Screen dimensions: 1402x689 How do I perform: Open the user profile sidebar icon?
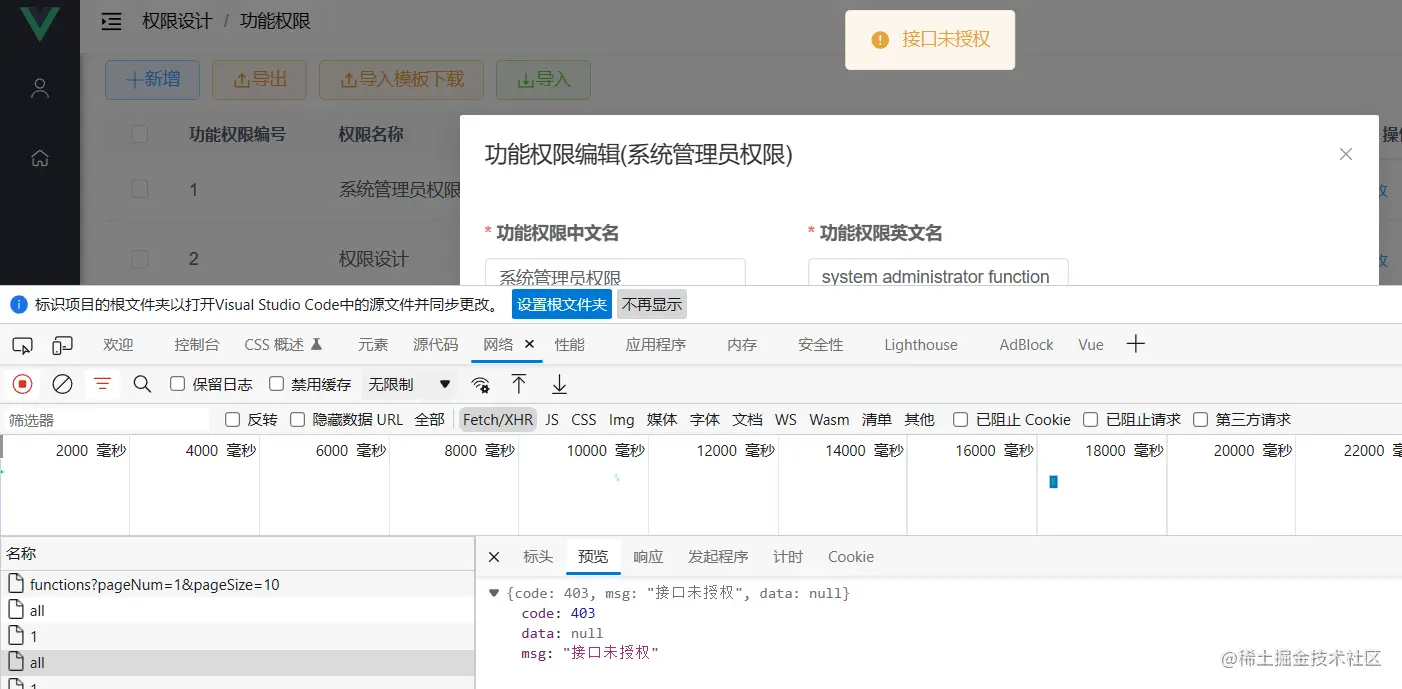point(40,88)
